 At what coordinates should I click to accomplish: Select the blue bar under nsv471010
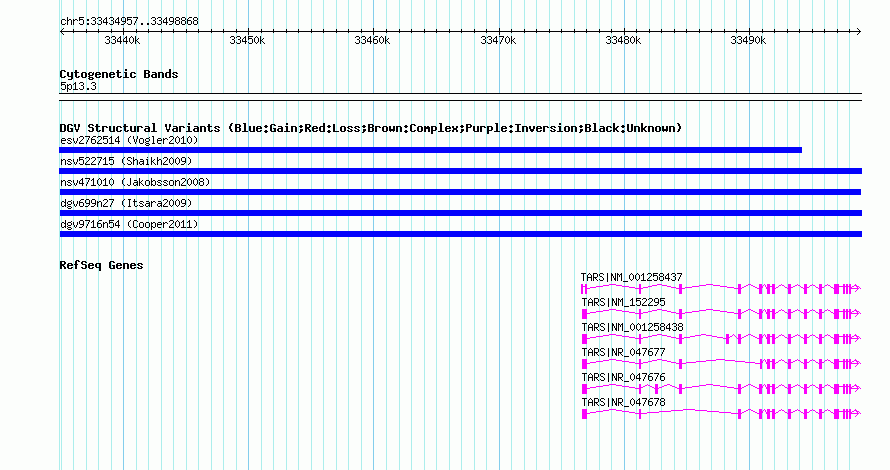[460, 192]
